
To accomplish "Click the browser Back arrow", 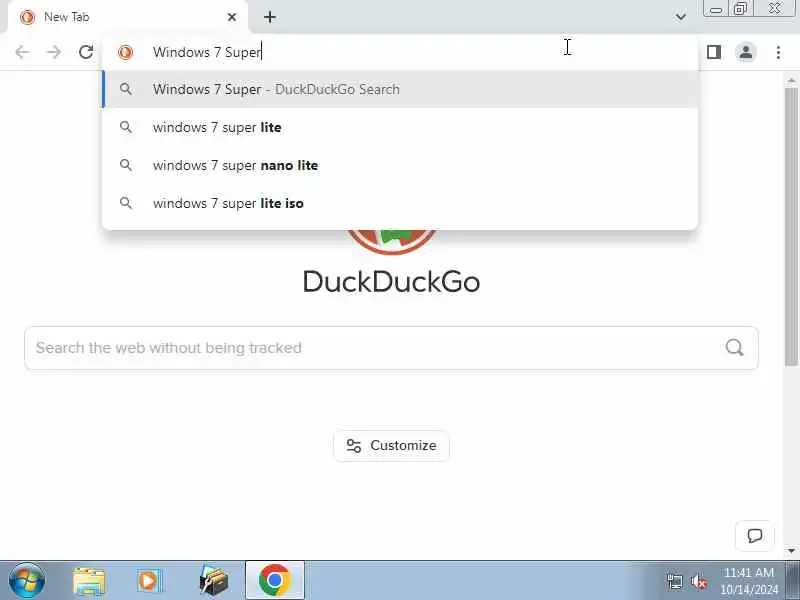I will point(22,52).
